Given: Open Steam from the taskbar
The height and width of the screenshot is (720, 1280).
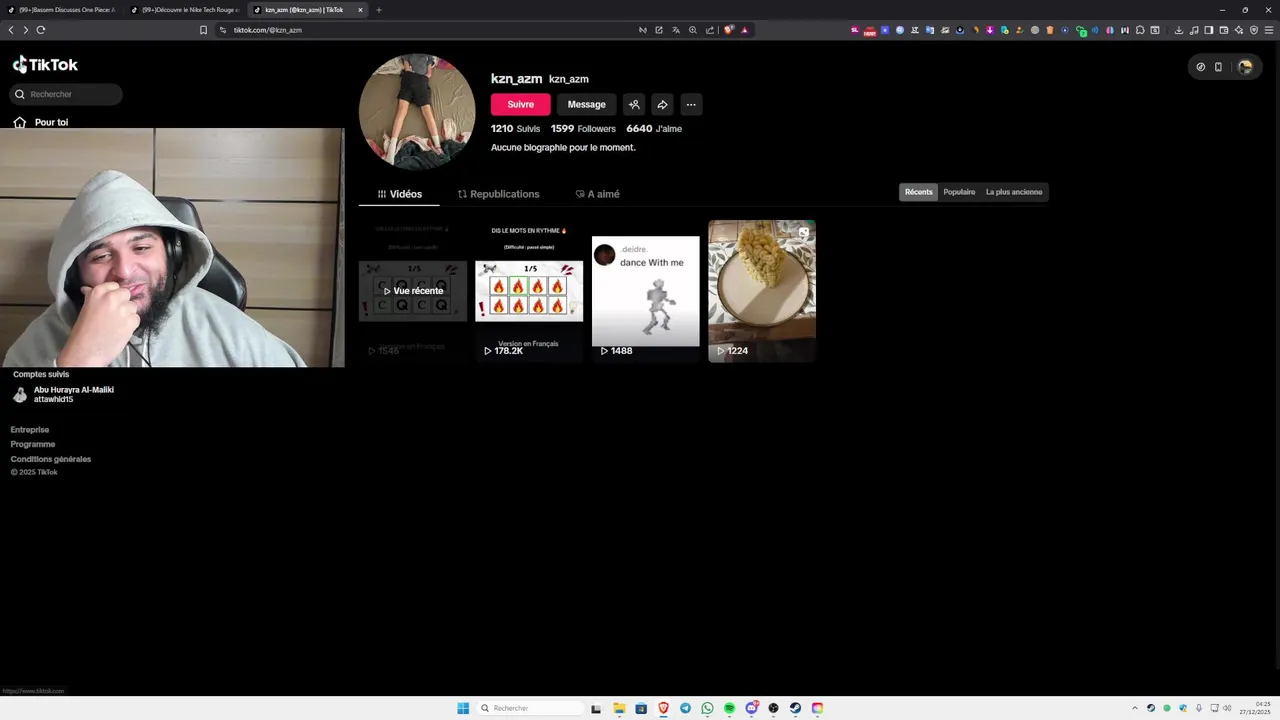Looking at the screenshot, I should coord(795,708).
